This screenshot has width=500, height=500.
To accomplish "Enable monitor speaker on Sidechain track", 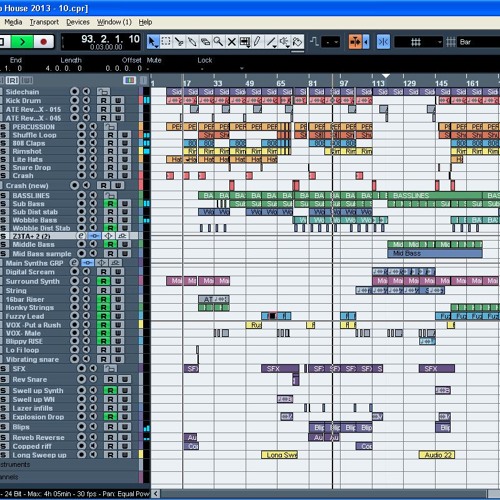I will 86,91.
